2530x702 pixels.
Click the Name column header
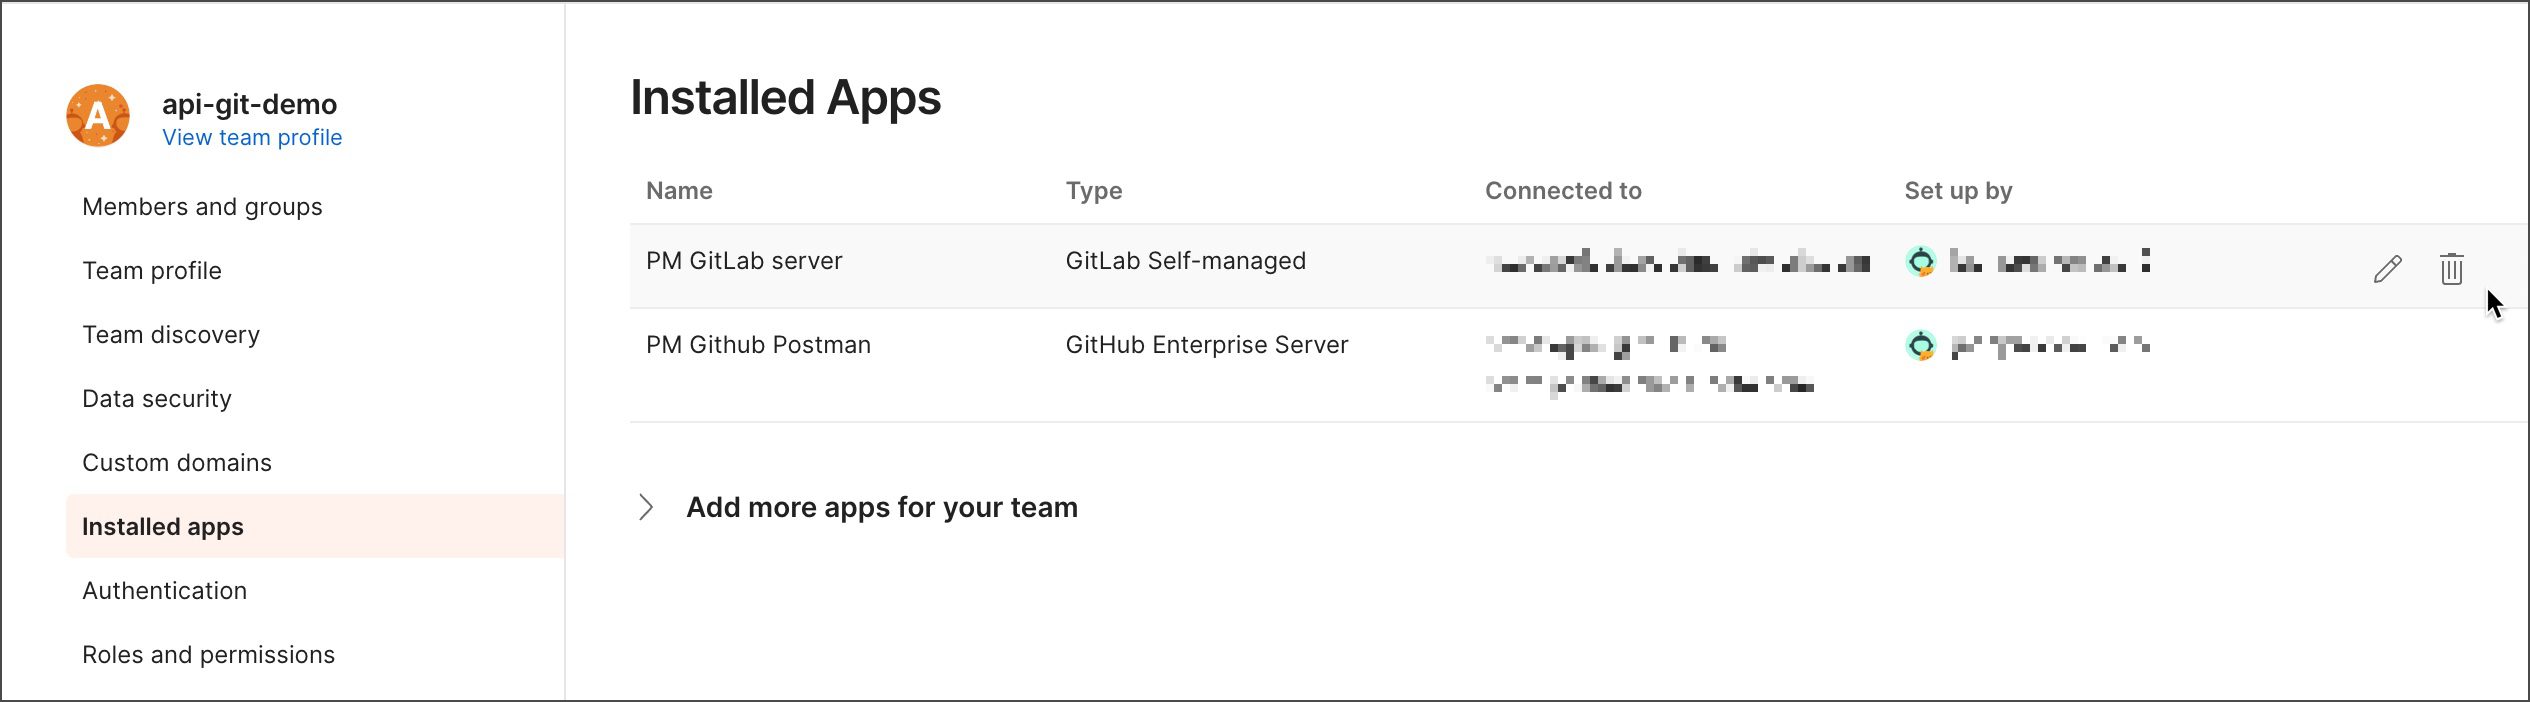tap(679, 191)
